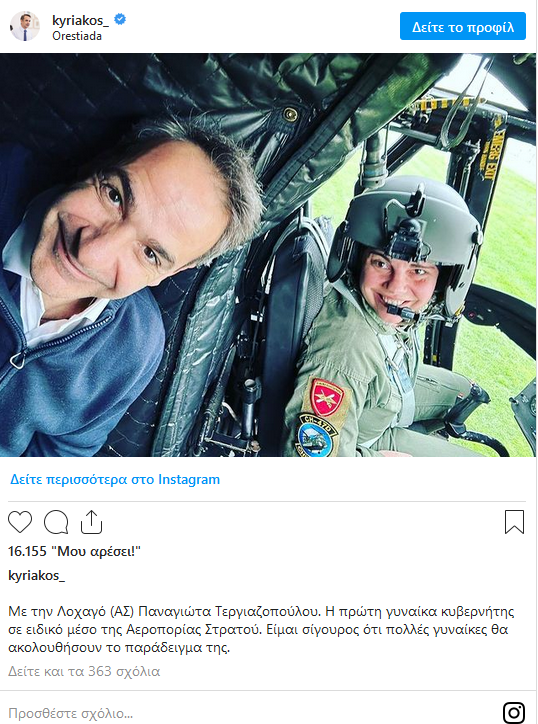Viewport: 538px width, 724px height.
Task: Save the post with the bookmark icon
Action: [x=514, y=522]
